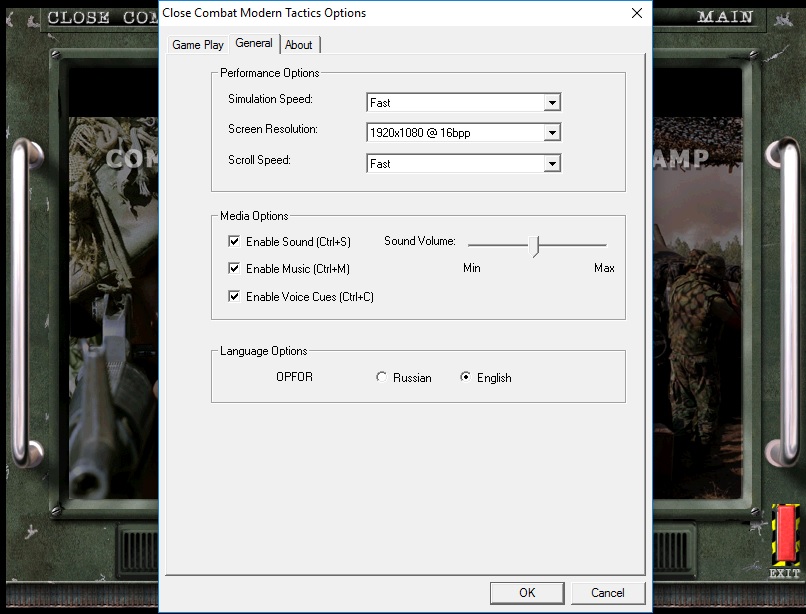Select the Russian language radio button
This screenshot has width=806, height=614.
coord(381,377)
